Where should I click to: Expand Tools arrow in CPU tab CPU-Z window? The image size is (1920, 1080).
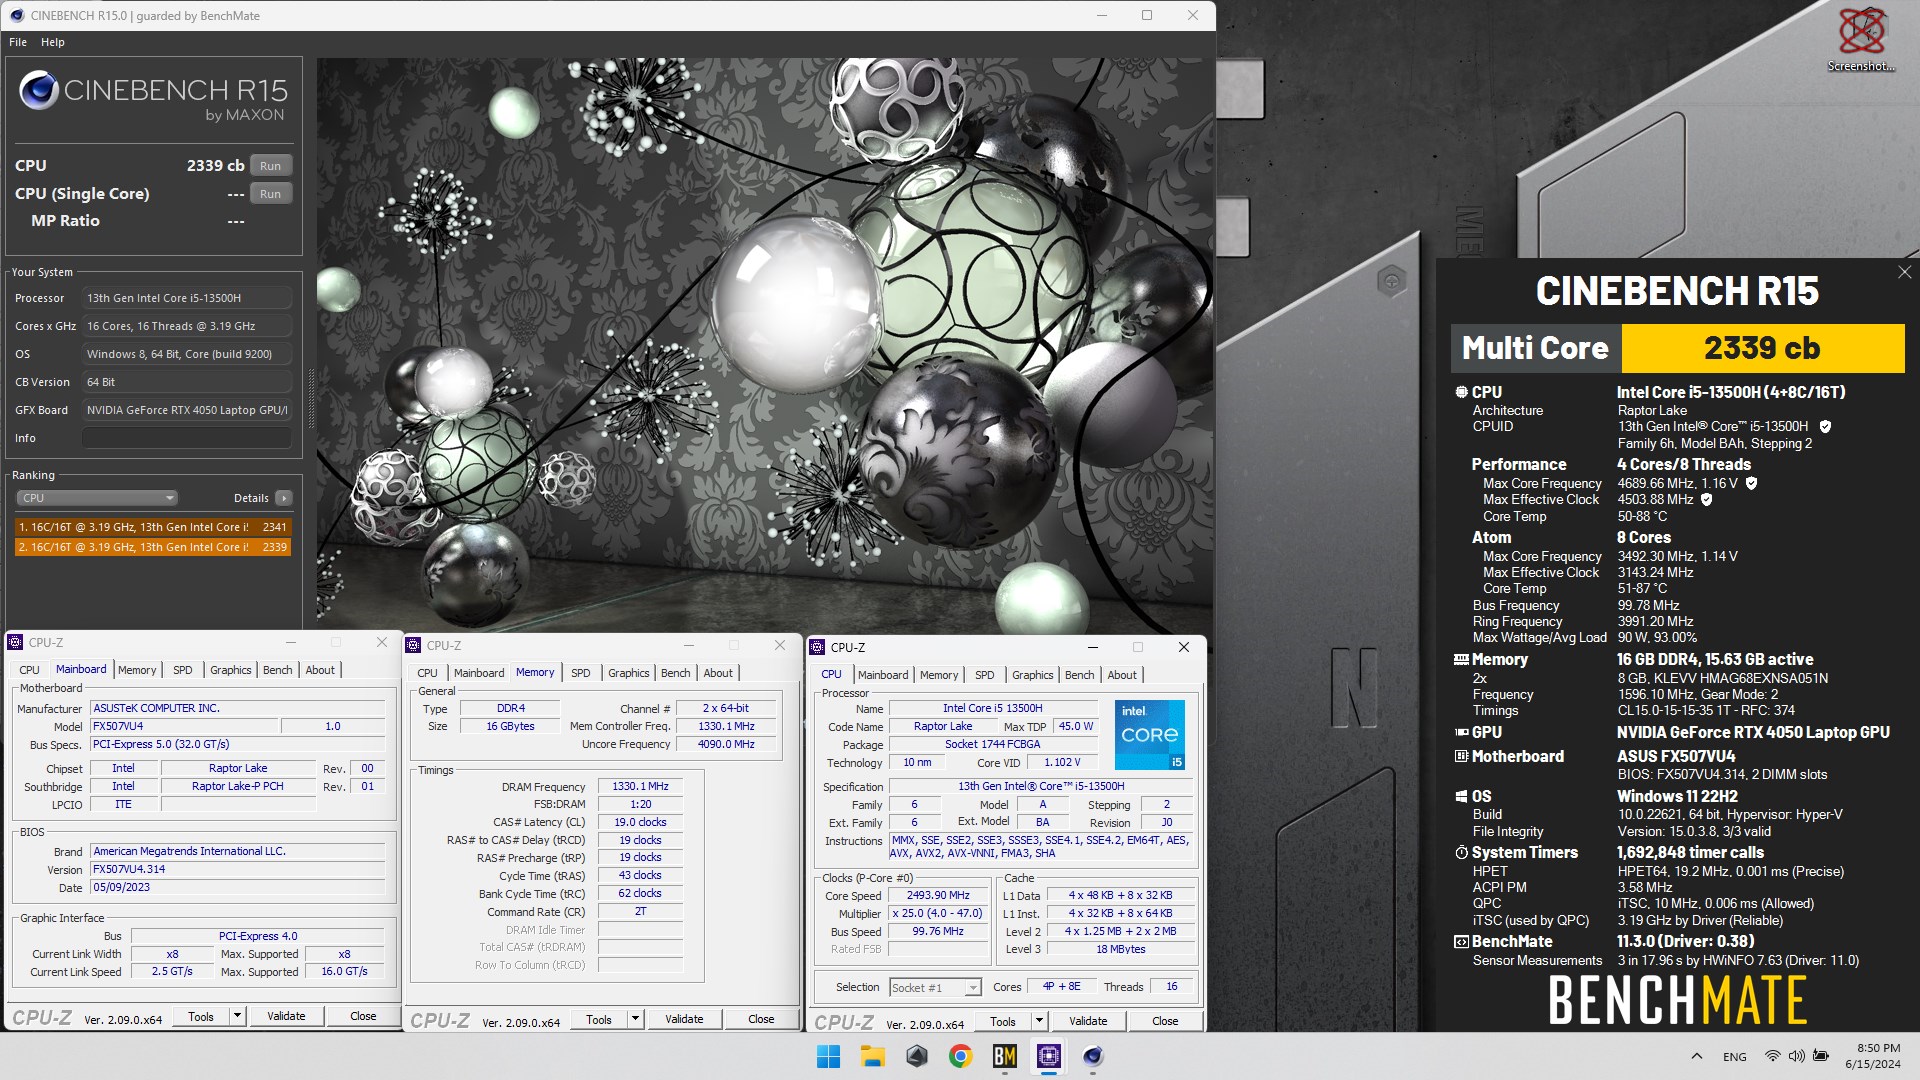1040,1021
